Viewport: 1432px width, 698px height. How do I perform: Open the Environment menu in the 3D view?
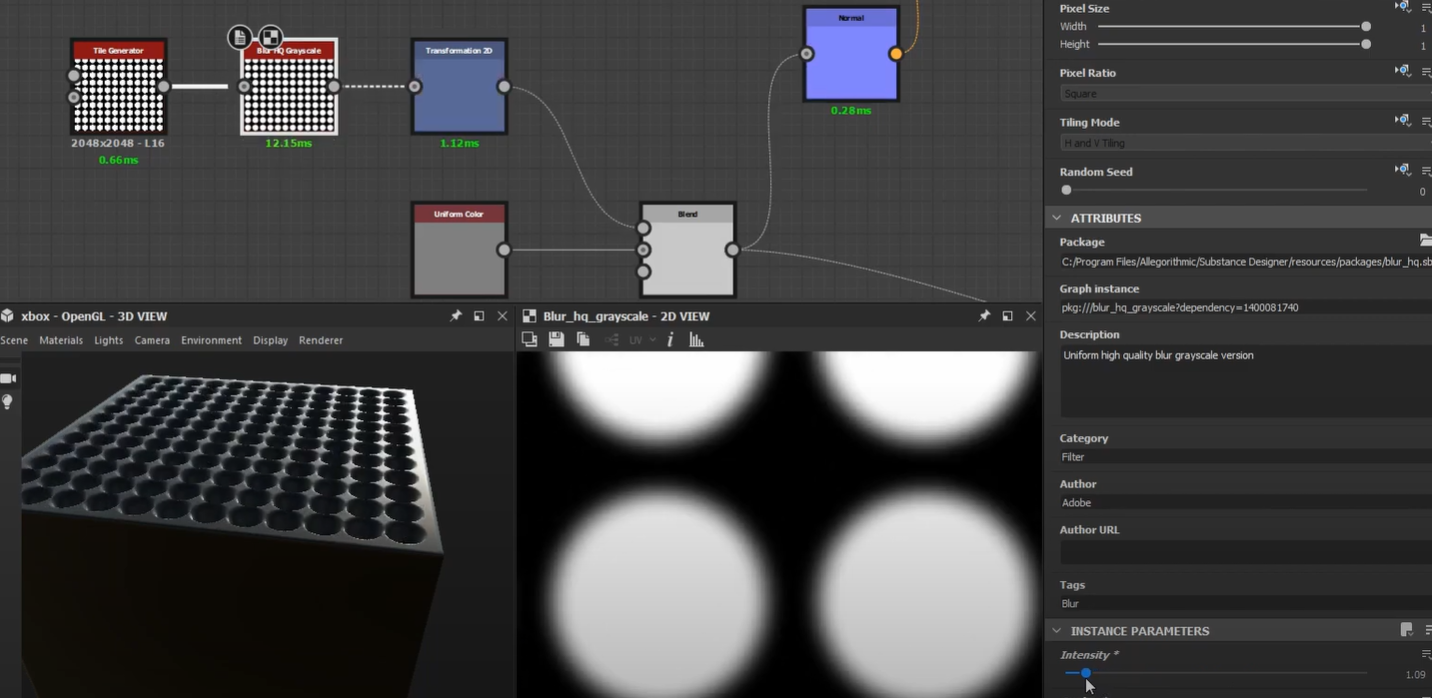click(x=211, y=340)
